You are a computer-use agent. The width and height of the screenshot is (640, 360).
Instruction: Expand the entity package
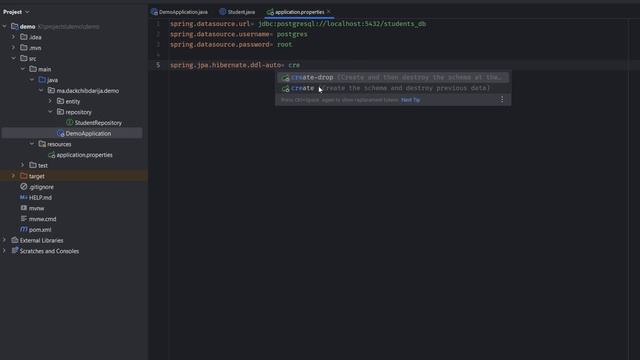(50, 101)
